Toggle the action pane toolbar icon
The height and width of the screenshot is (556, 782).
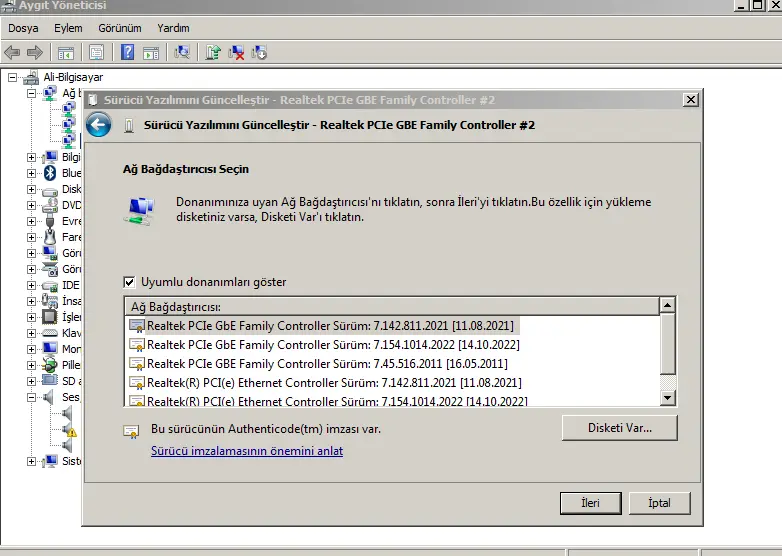coord(151,52)
